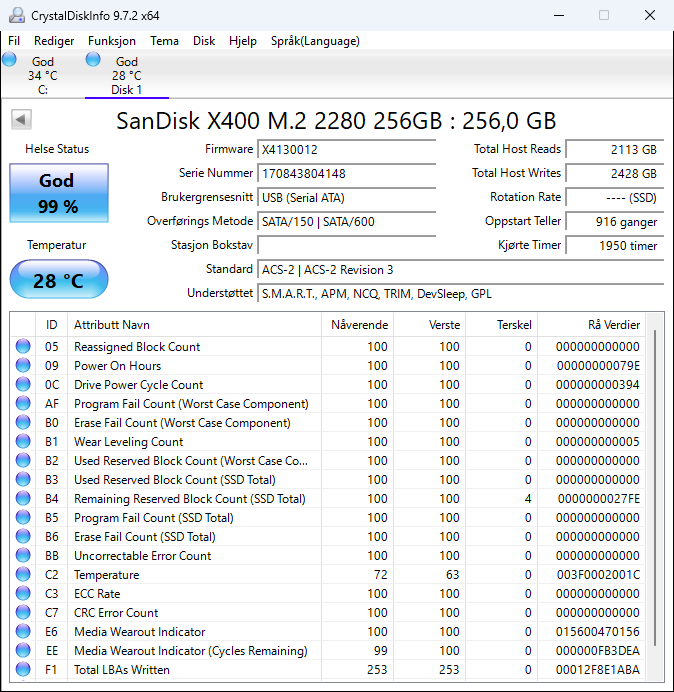Click the Nåverende column header
This screenshot has height=692, width=674.
[358, 325]
